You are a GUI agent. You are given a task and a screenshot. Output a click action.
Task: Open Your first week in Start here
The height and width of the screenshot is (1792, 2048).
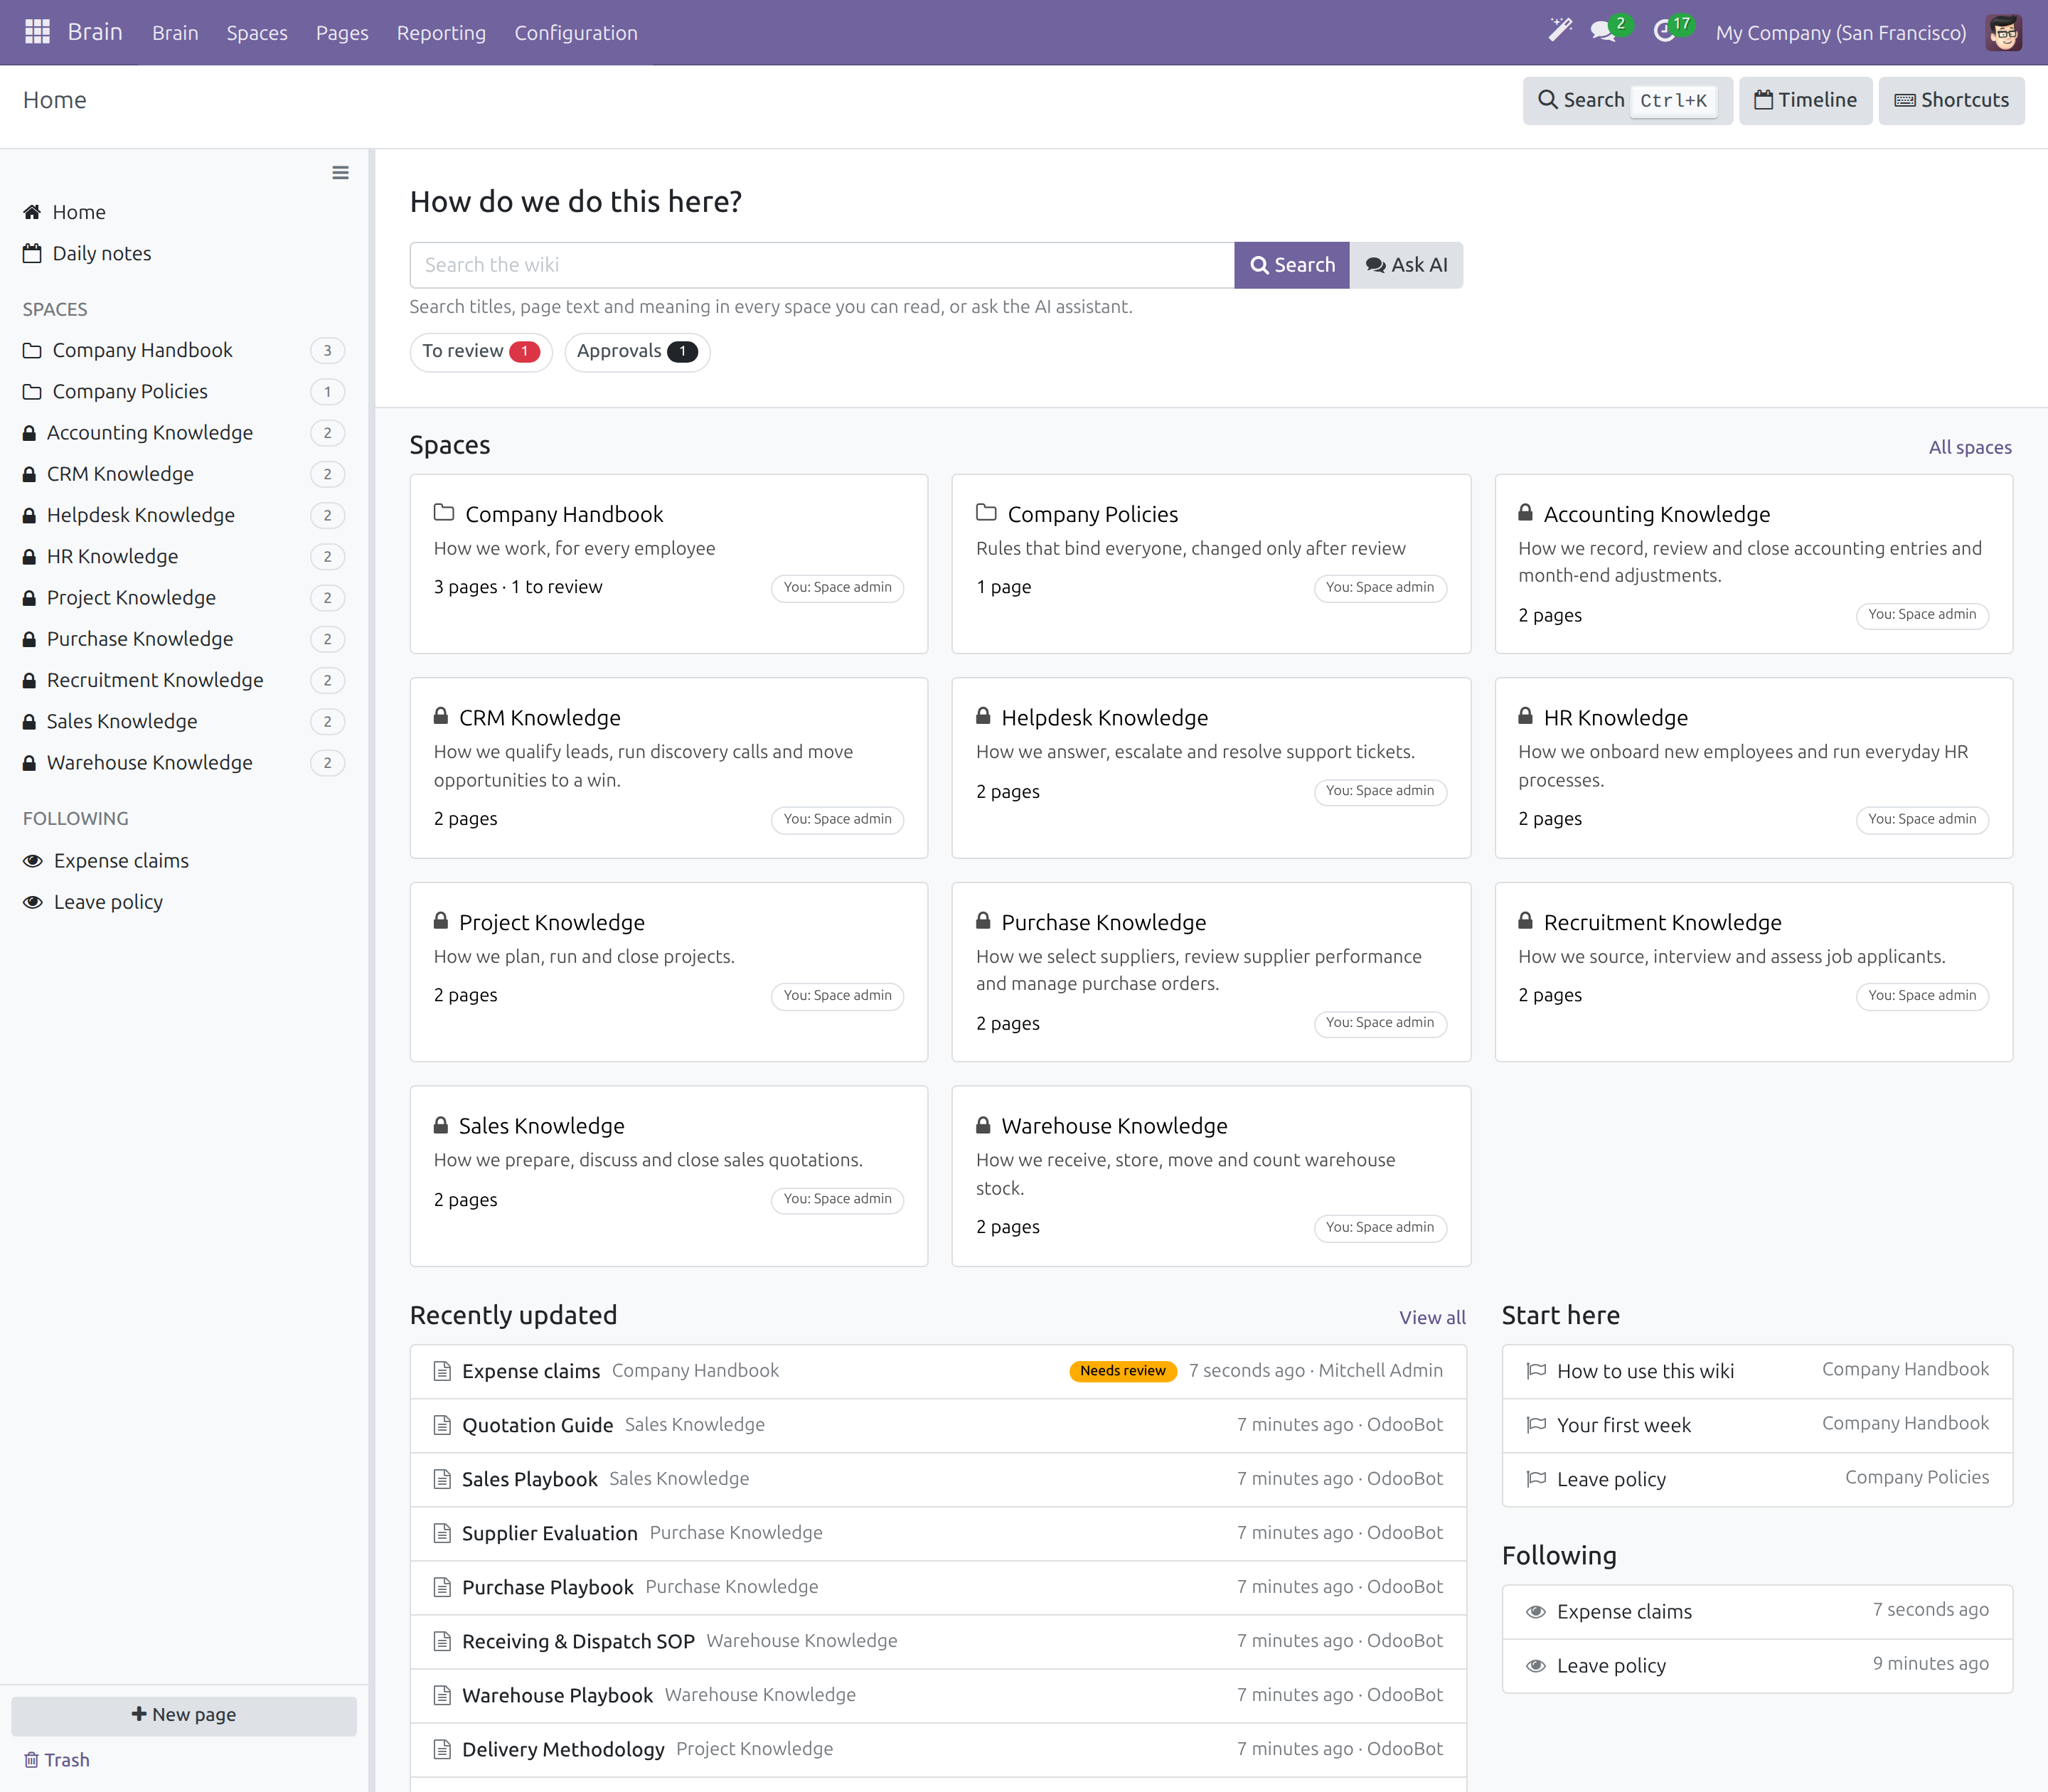click(1757, 1425)
